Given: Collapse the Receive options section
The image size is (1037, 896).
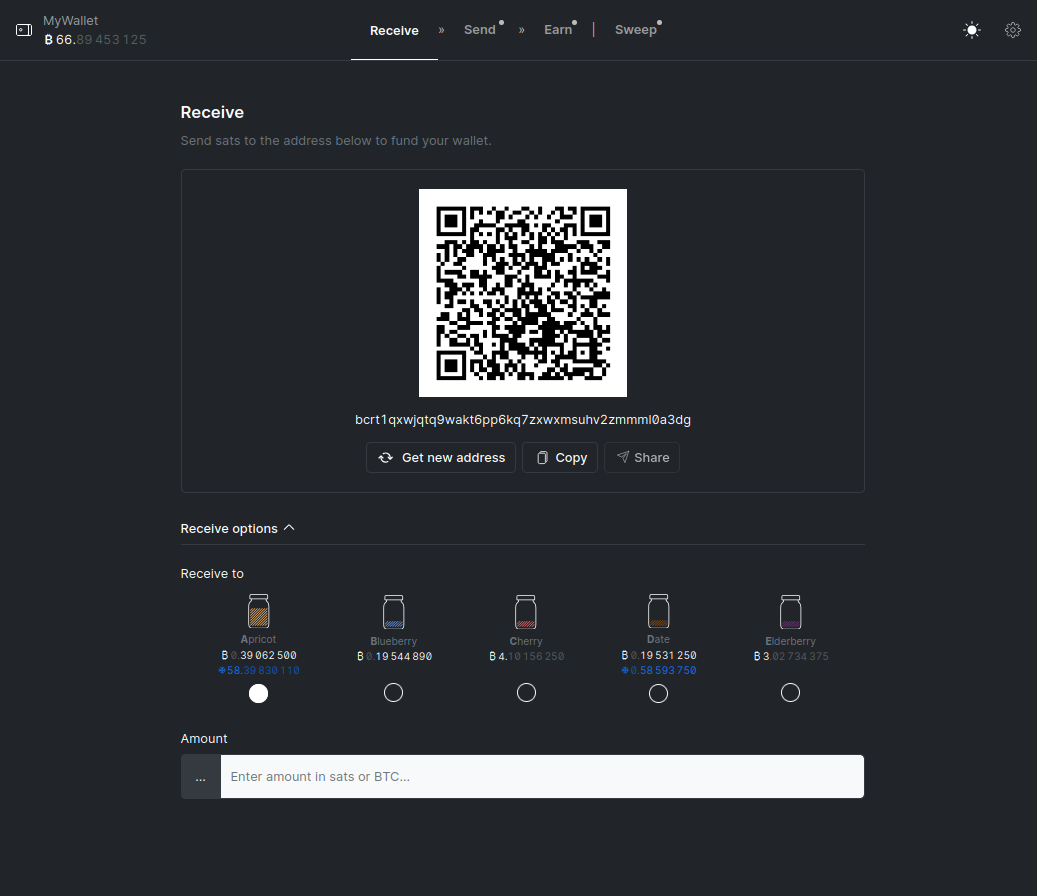Looking at the screenshot, I should (x=237, y=528).
